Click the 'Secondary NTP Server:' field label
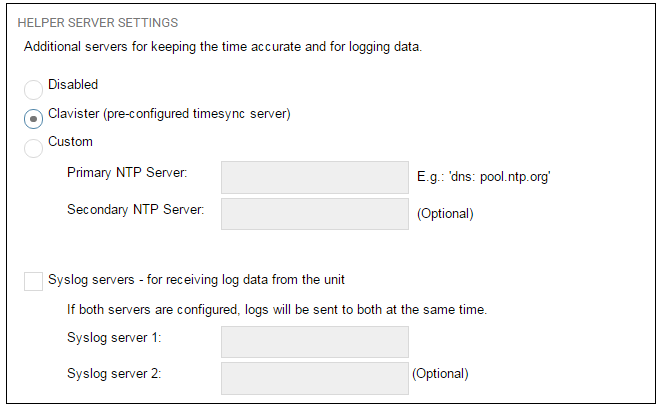The width and height of the screenshot is (660, 408). coord(135,209)
